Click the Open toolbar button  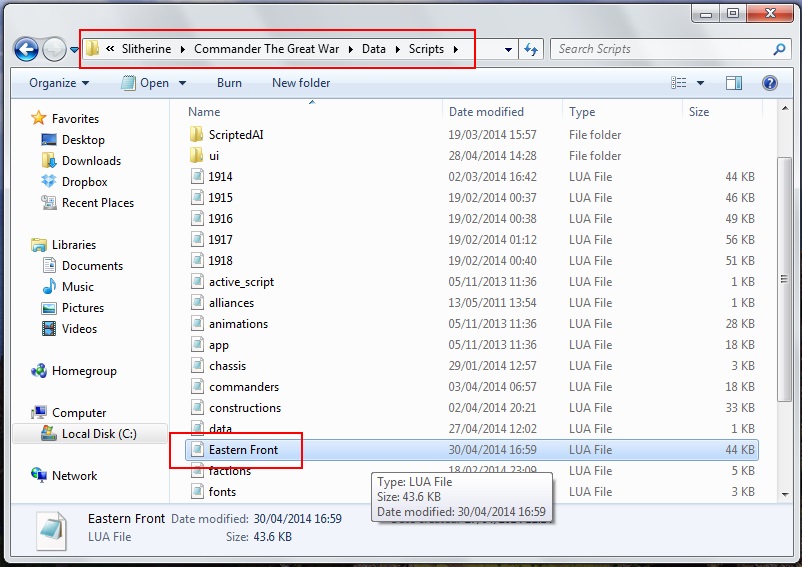pos(145,83)
